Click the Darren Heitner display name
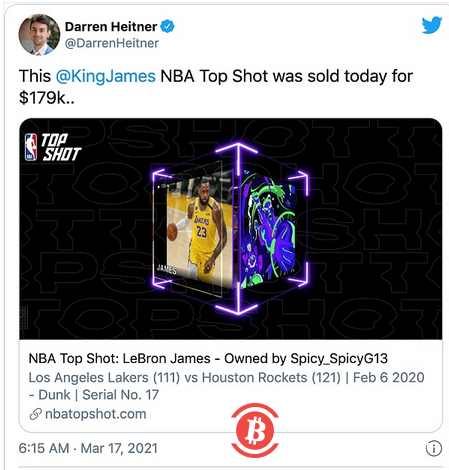This screenshot has width=449, height=470. coord(111,27)
